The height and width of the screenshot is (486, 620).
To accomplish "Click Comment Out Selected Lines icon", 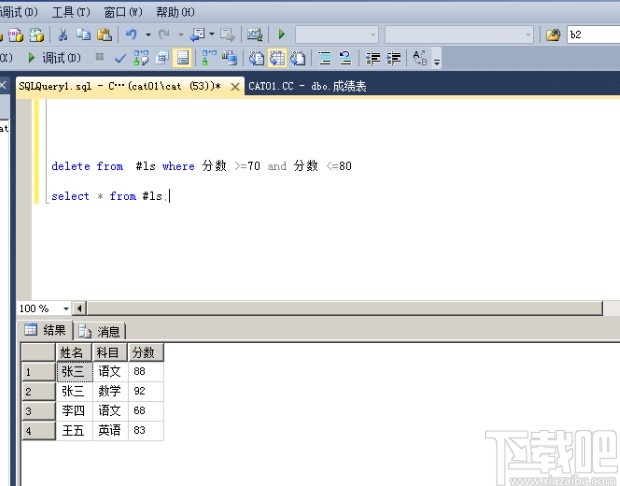I will click(x=325, y=58).
